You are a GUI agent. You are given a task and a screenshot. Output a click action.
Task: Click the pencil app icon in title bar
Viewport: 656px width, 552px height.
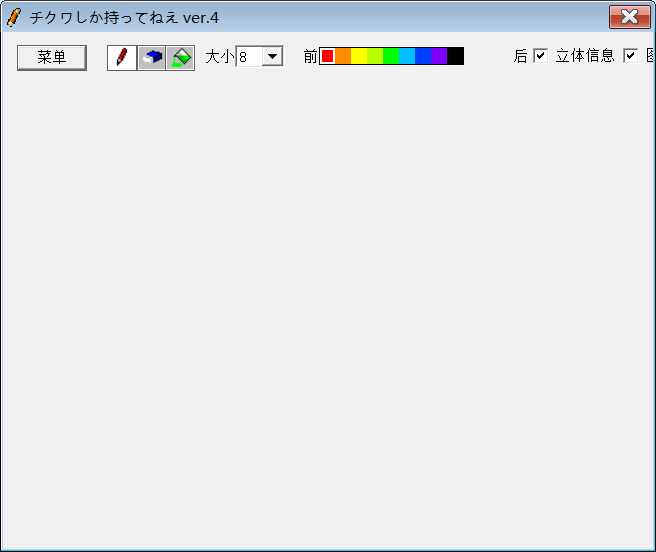(x=14, y=17)
